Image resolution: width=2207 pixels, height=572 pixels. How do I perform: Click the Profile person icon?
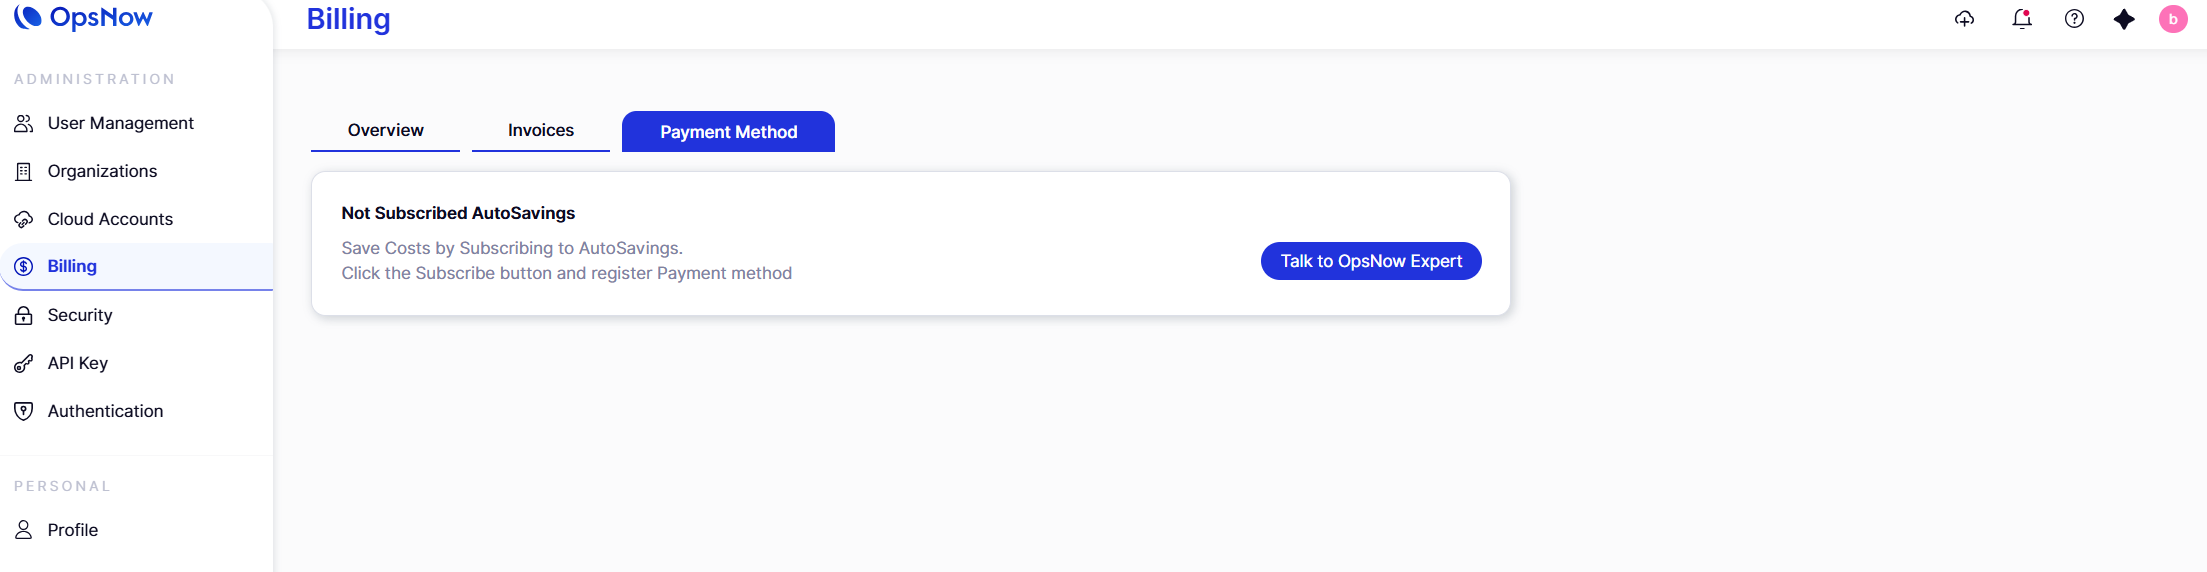(x=24, y=530)
